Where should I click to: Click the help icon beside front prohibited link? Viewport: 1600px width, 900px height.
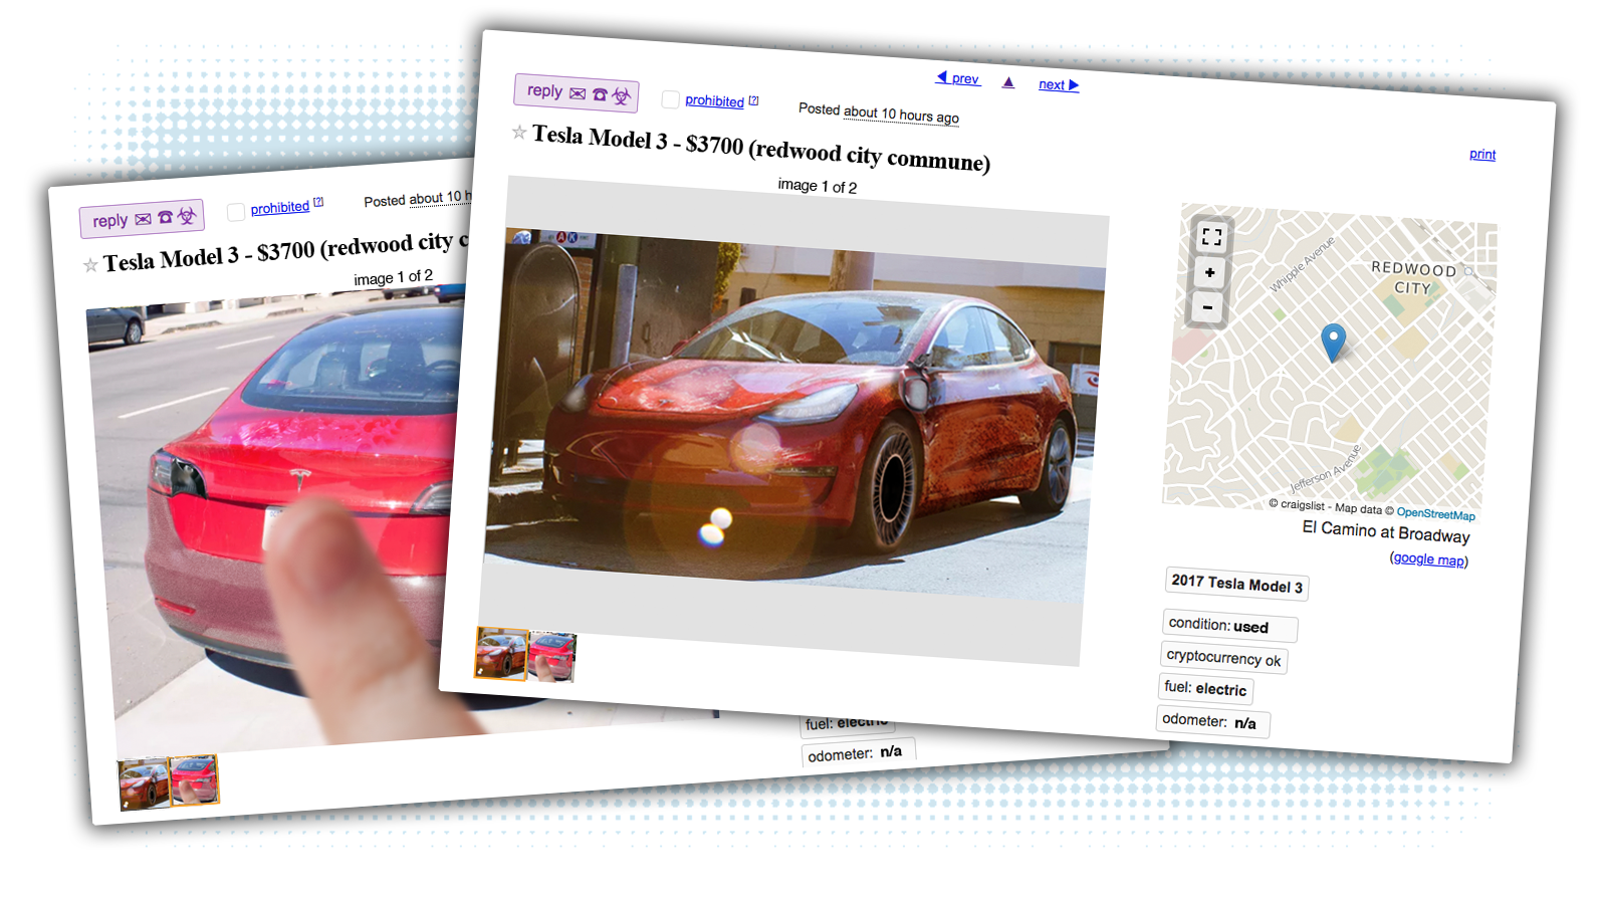754,101
